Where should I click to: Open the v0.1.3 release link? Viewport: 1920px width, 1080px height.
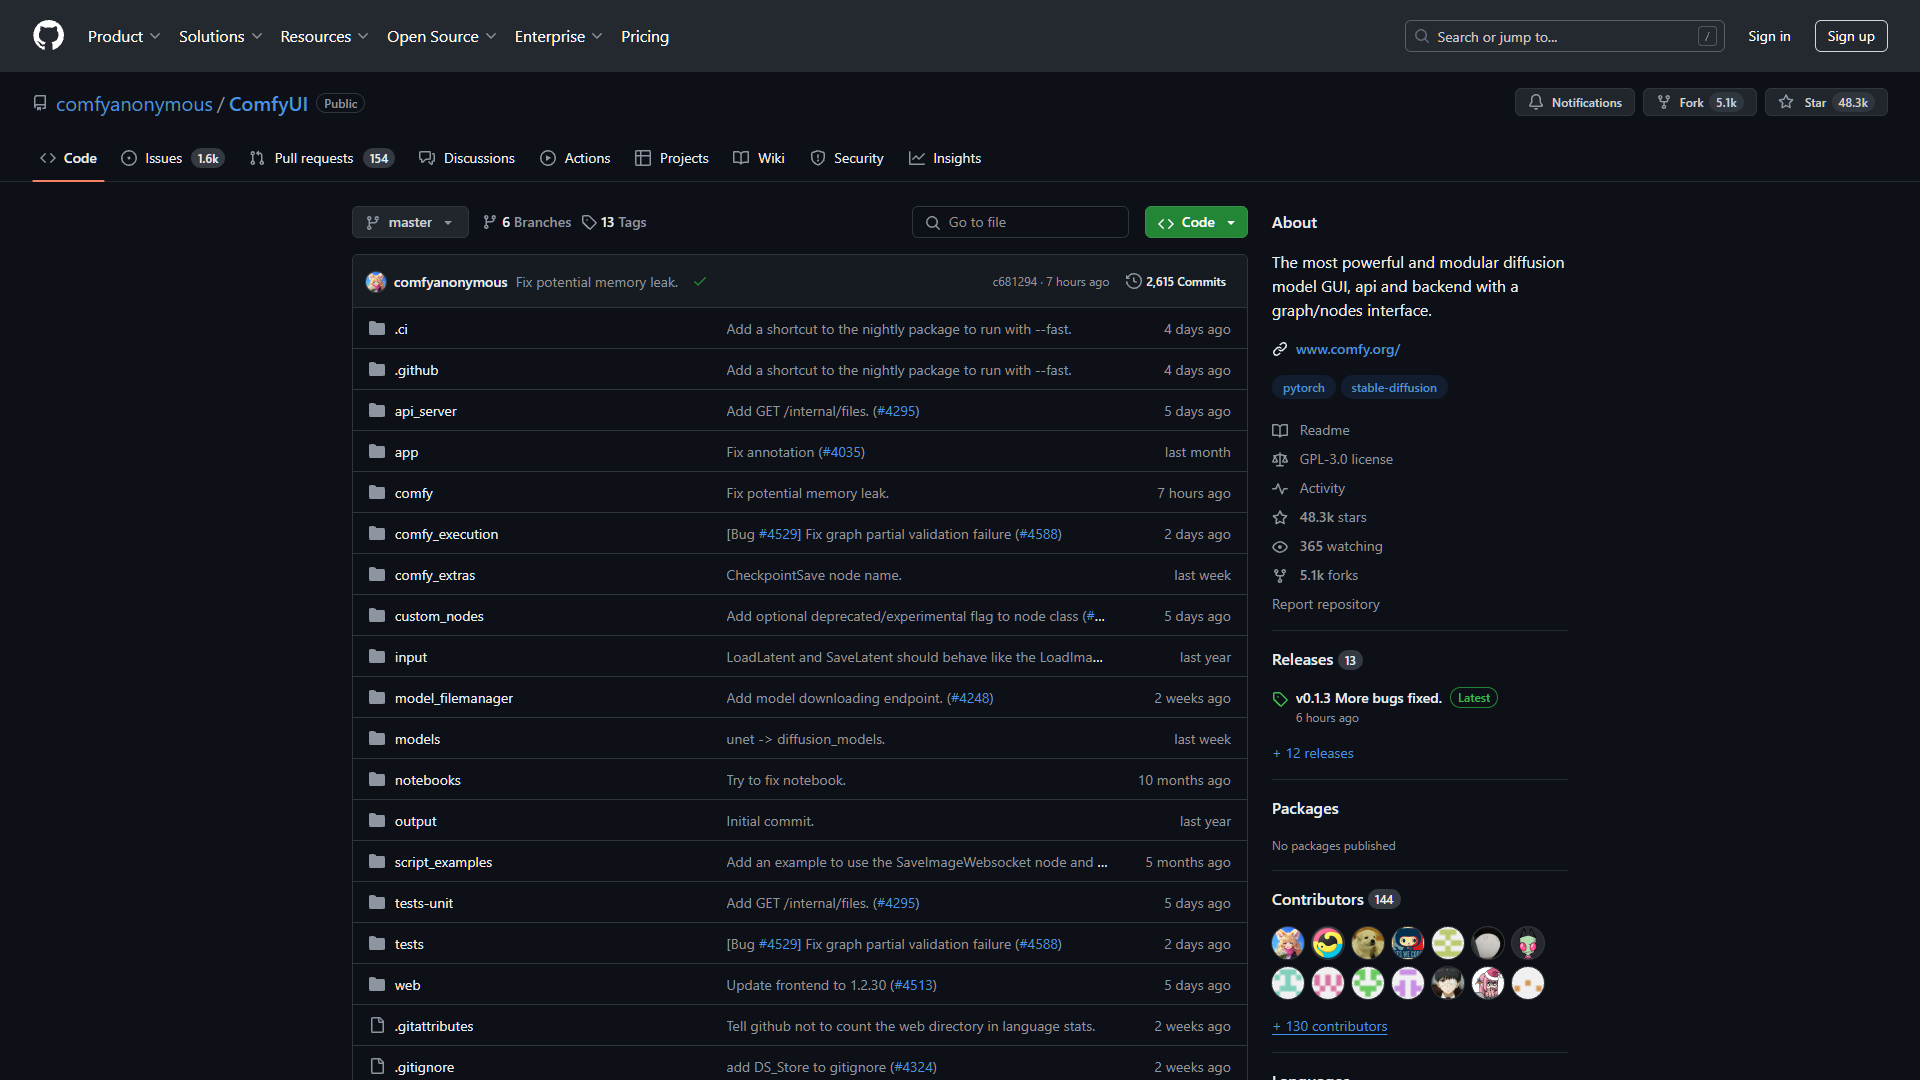1368,698
